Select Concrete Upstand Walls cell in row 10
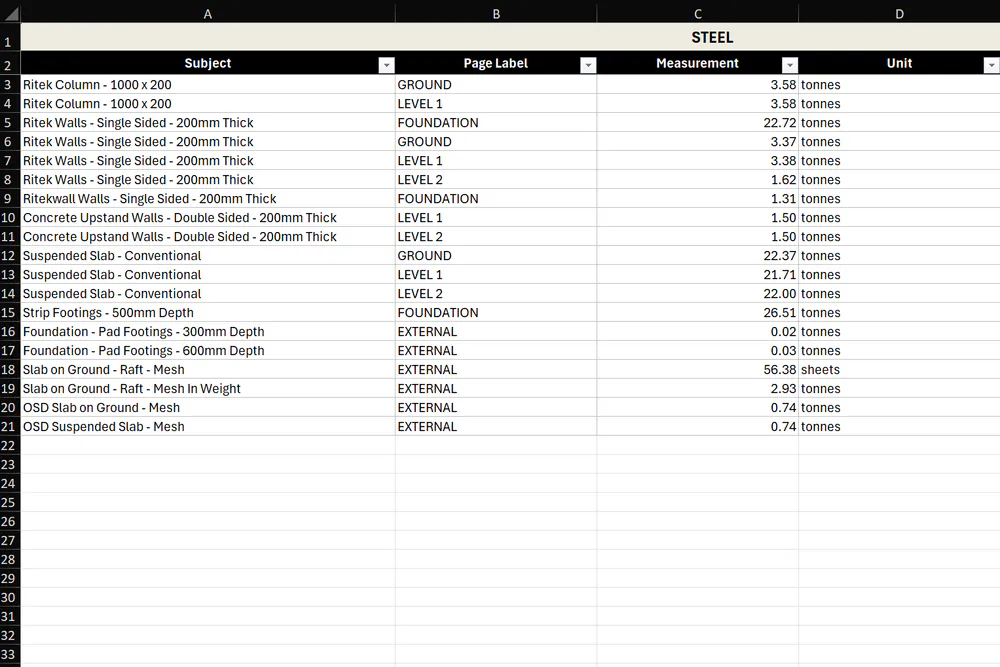Image resolution: width=1000 pixels, height=667 pixels. (x=208, y=217)
